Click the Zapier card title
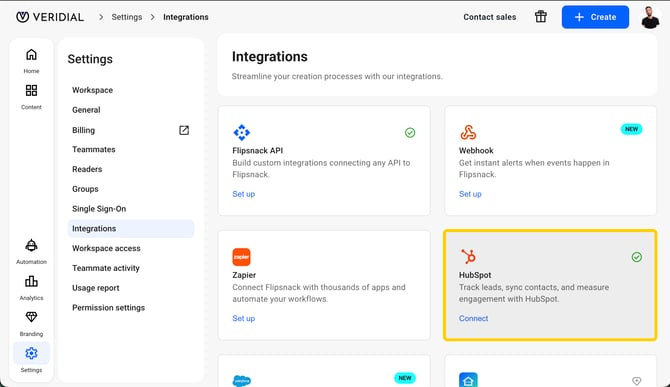The height and width of the screenshot is (387, 670). point(244,275)
